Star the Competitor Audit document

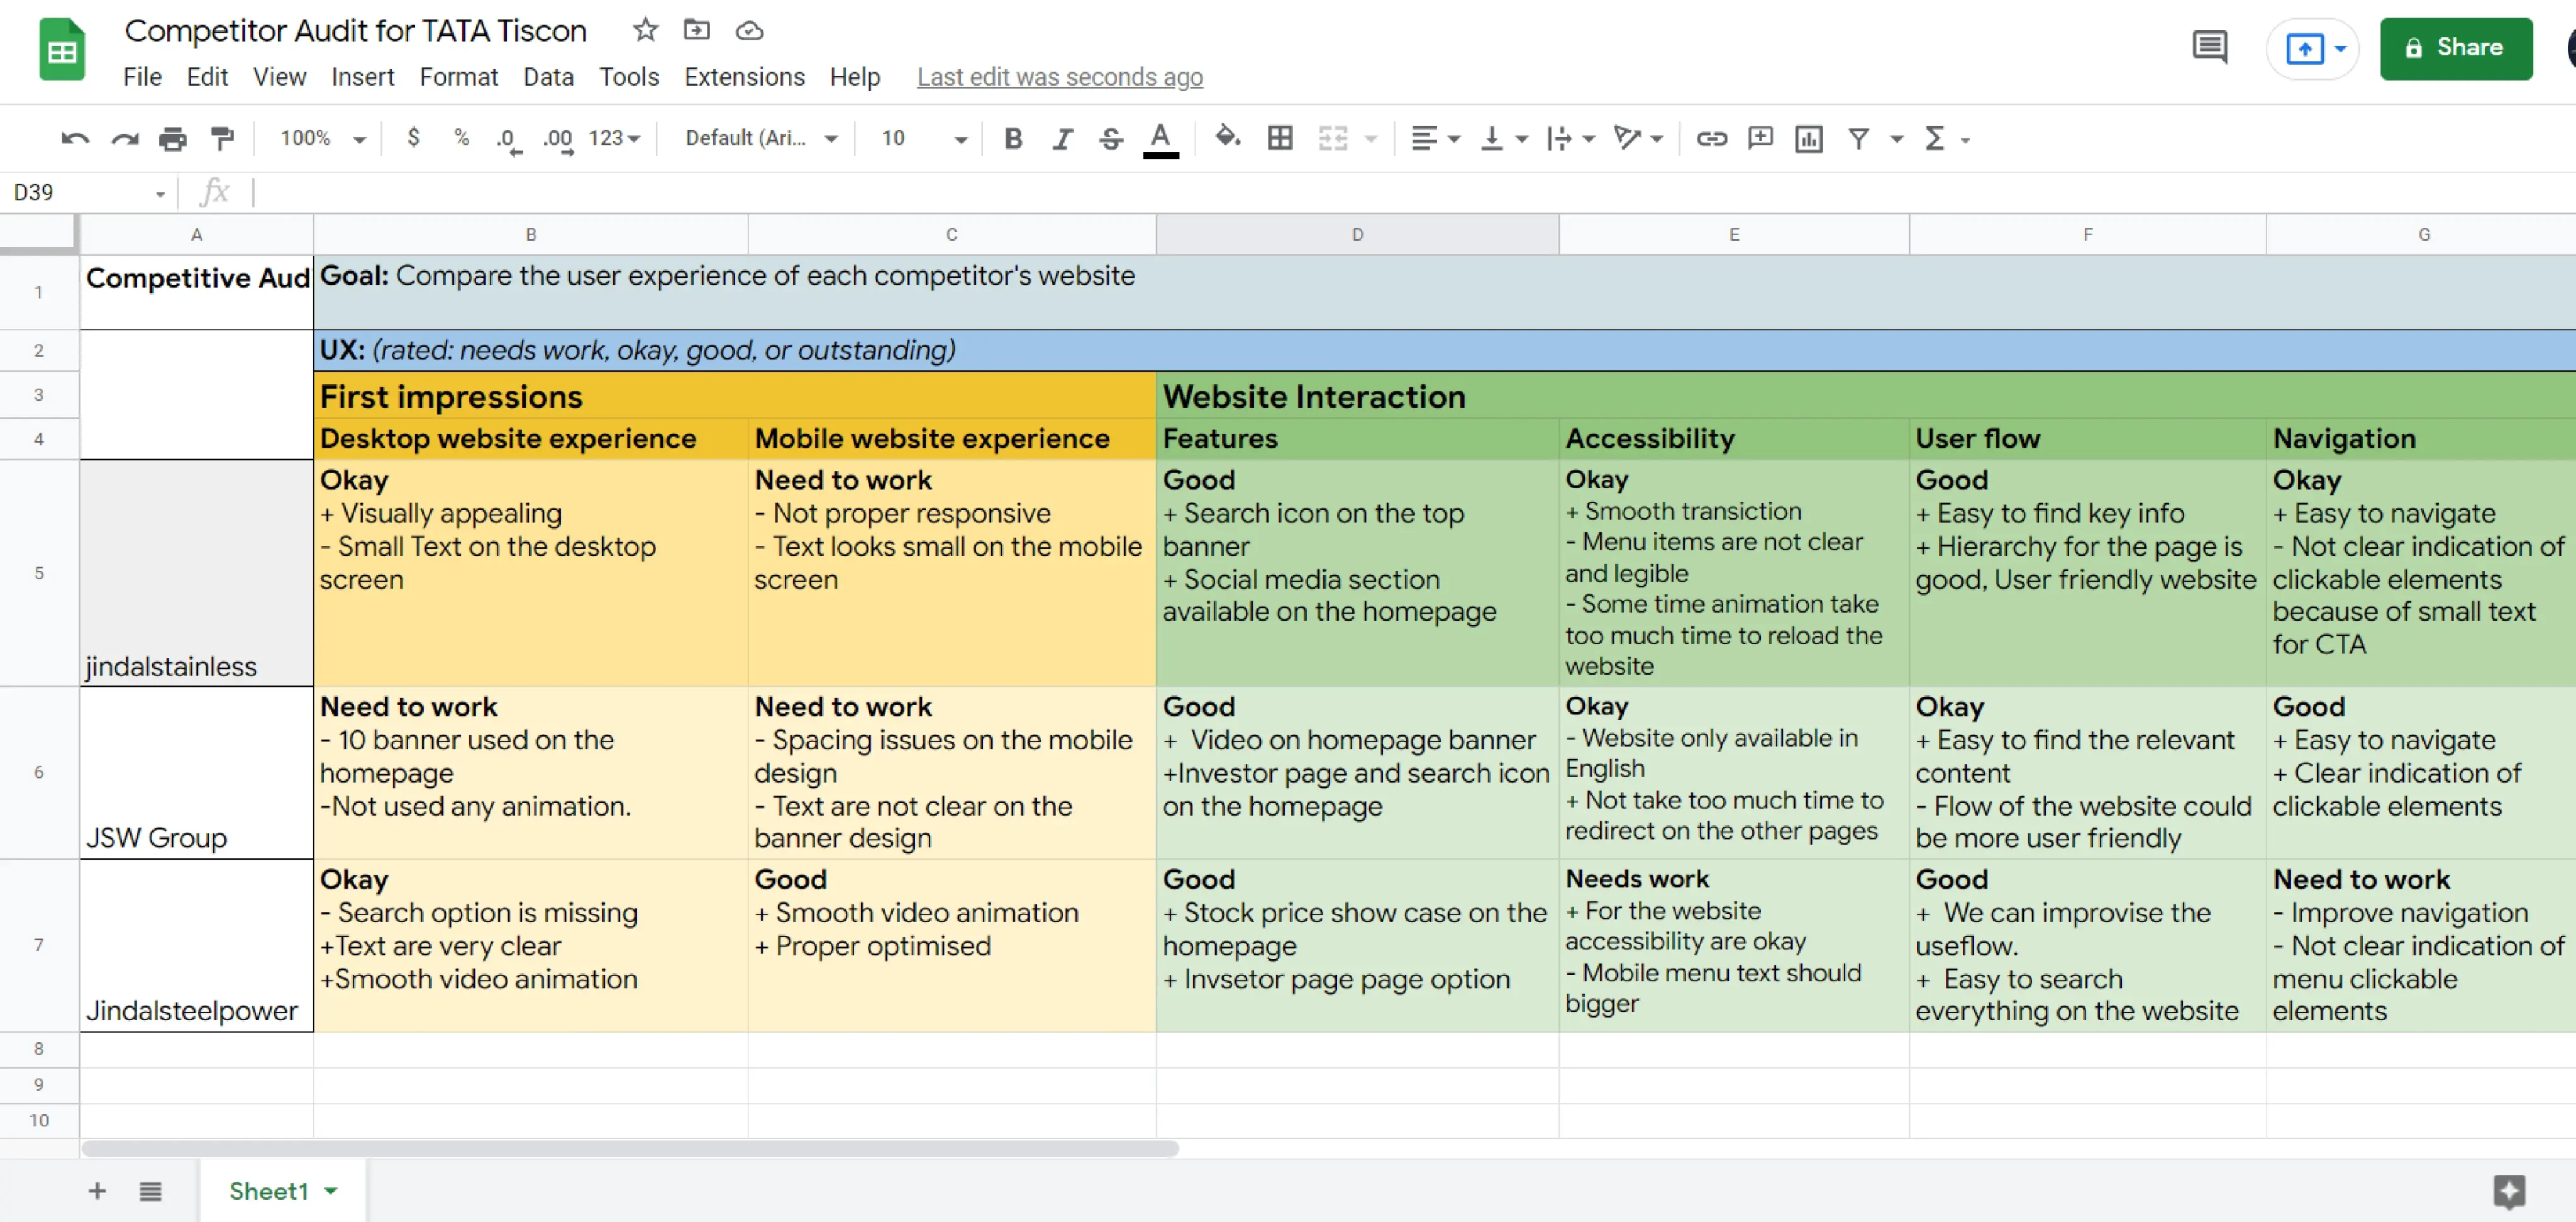coord(645,30)
